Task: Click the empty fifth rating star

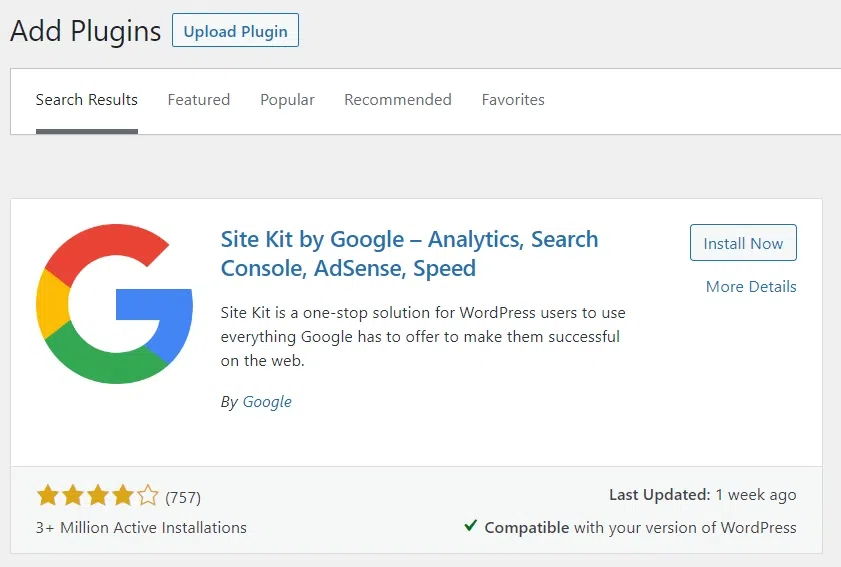Action: [x=147, y=495]
